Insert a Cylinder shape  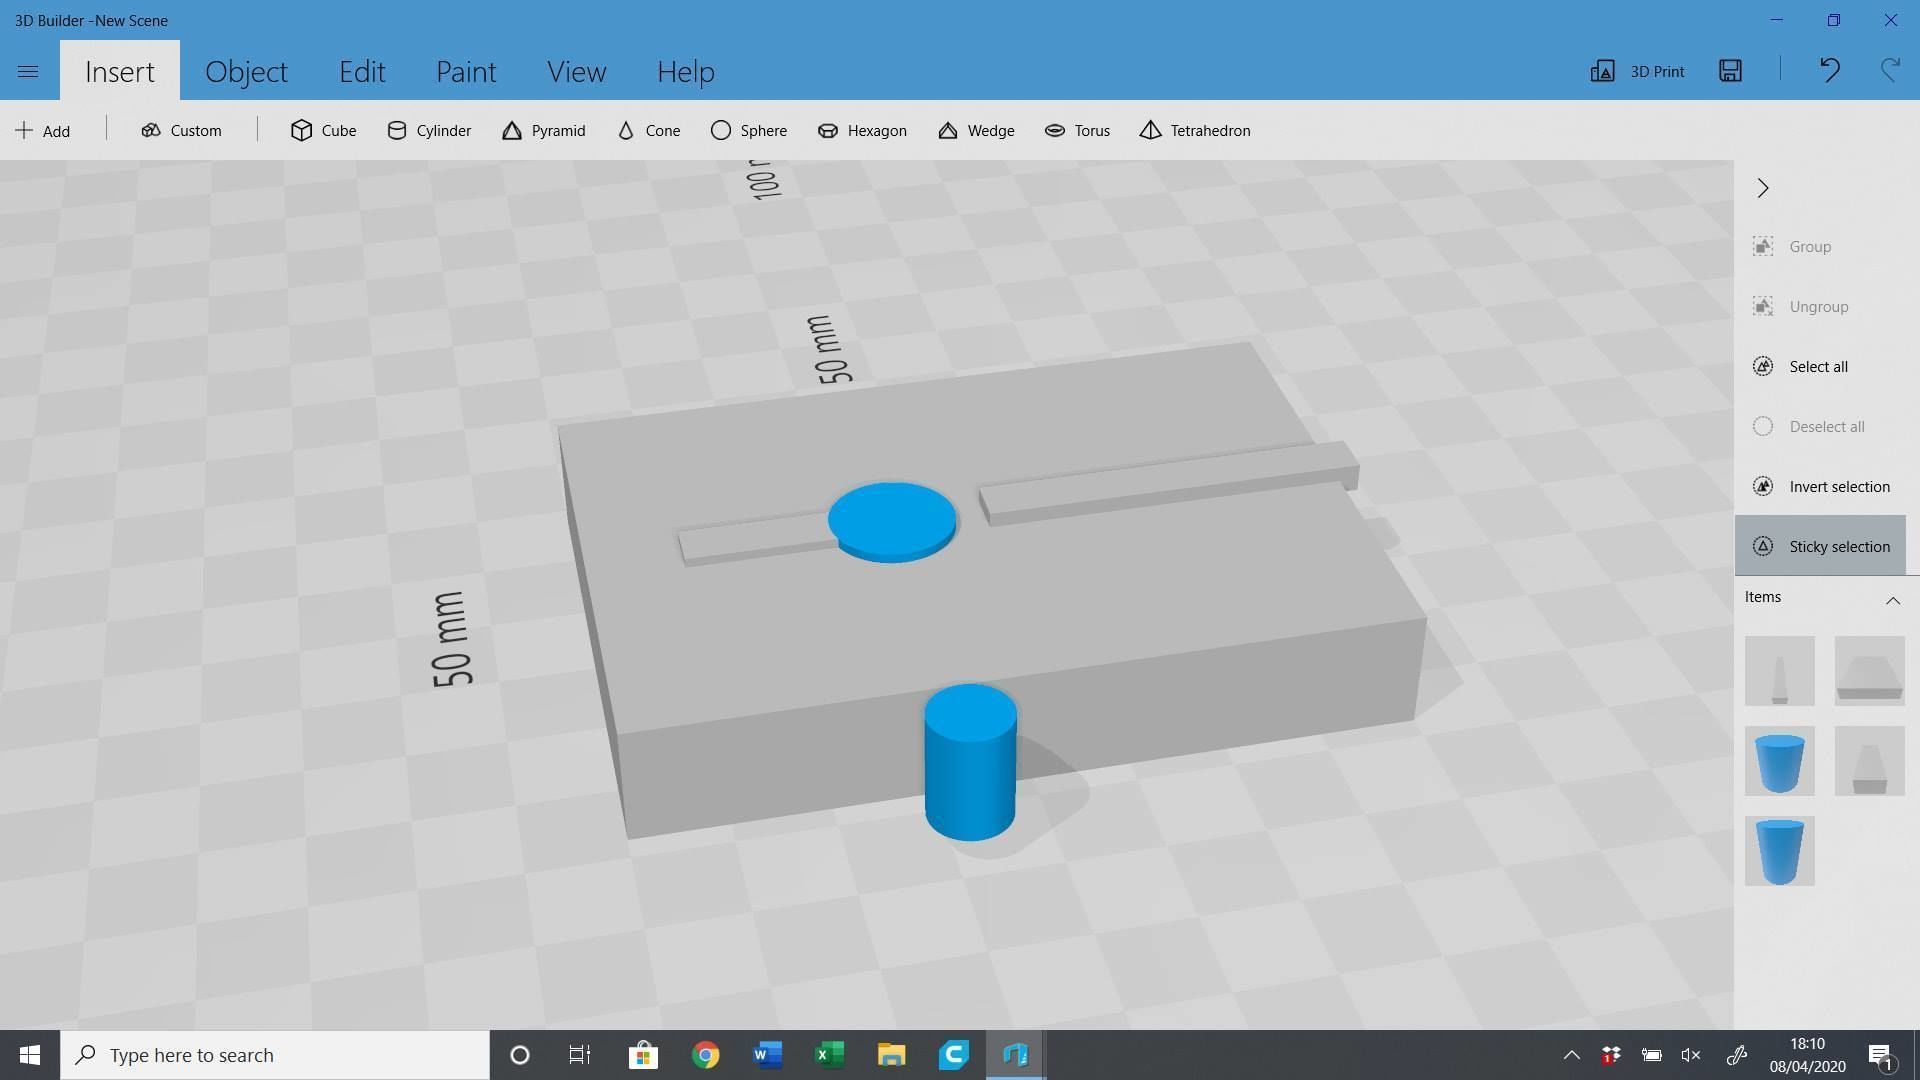pos(428,130)
